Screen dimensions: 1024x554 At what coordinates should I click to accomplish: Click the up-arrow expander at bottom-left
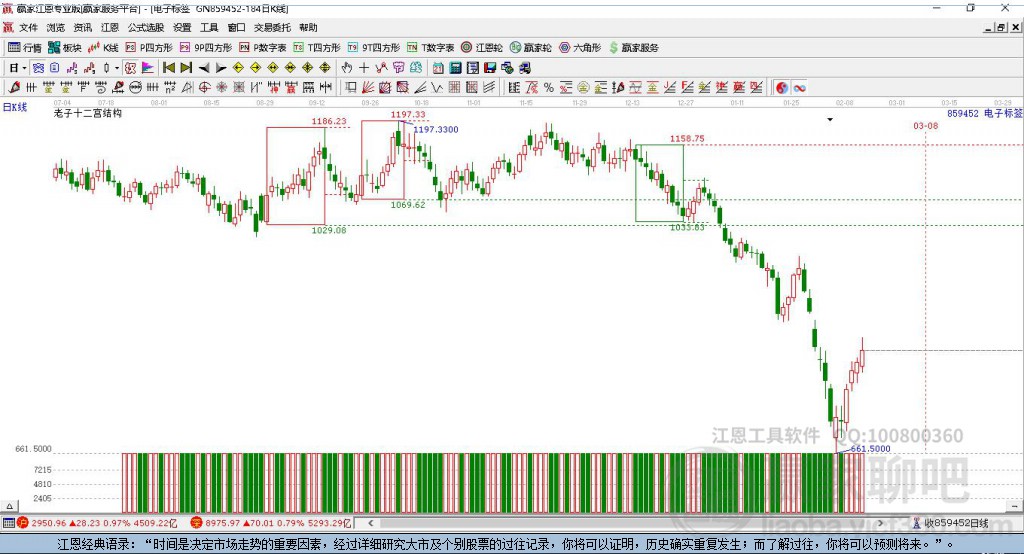click(9, 506)
